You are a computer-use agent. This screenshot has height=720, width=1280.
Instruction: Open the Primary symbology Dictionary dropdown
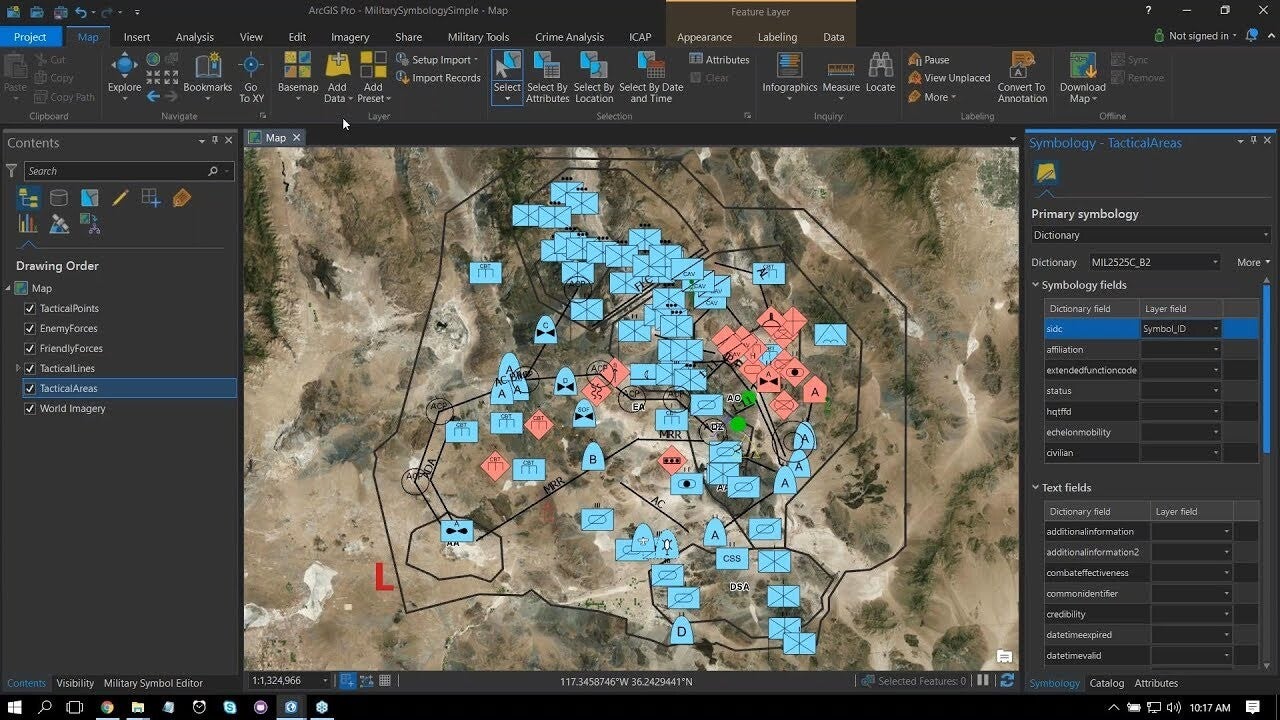coord(1151,235)
